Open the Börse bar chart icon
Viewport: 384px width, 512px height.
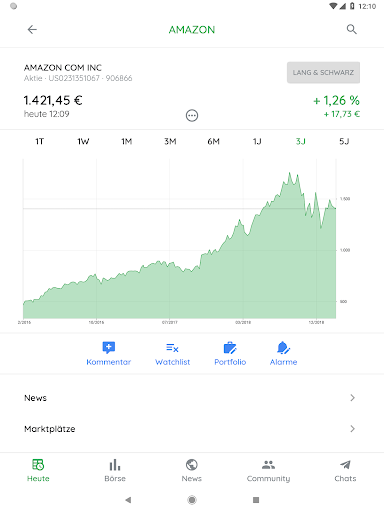[115, 465]
